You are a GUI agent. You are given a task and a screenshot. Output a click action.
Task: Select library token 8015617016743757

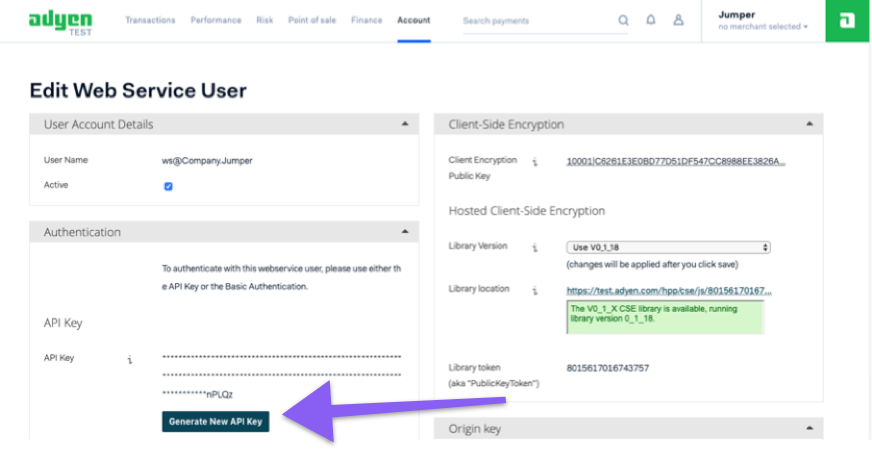click(607, 368)
